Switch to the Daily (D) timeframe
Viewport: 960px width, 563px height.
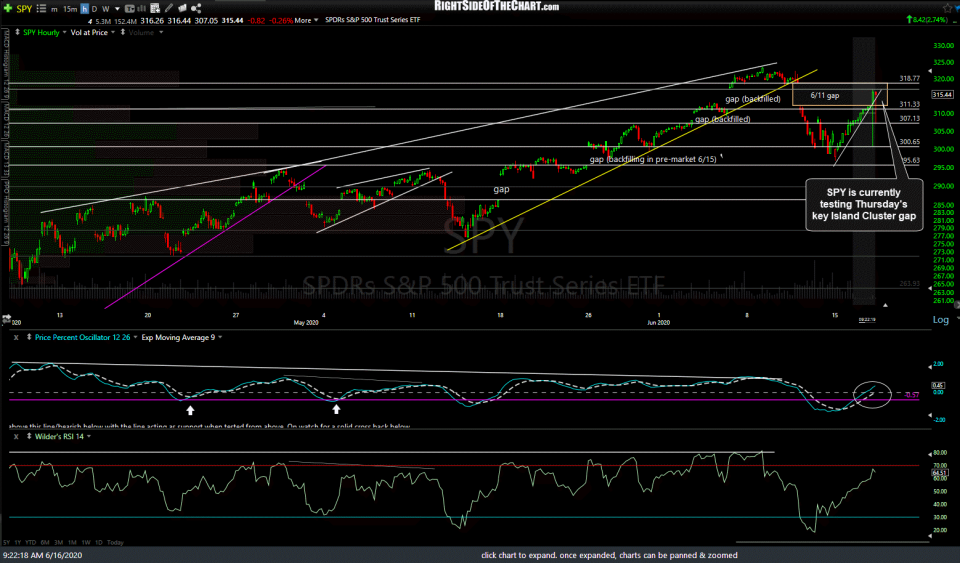click(x=94, y=9)
